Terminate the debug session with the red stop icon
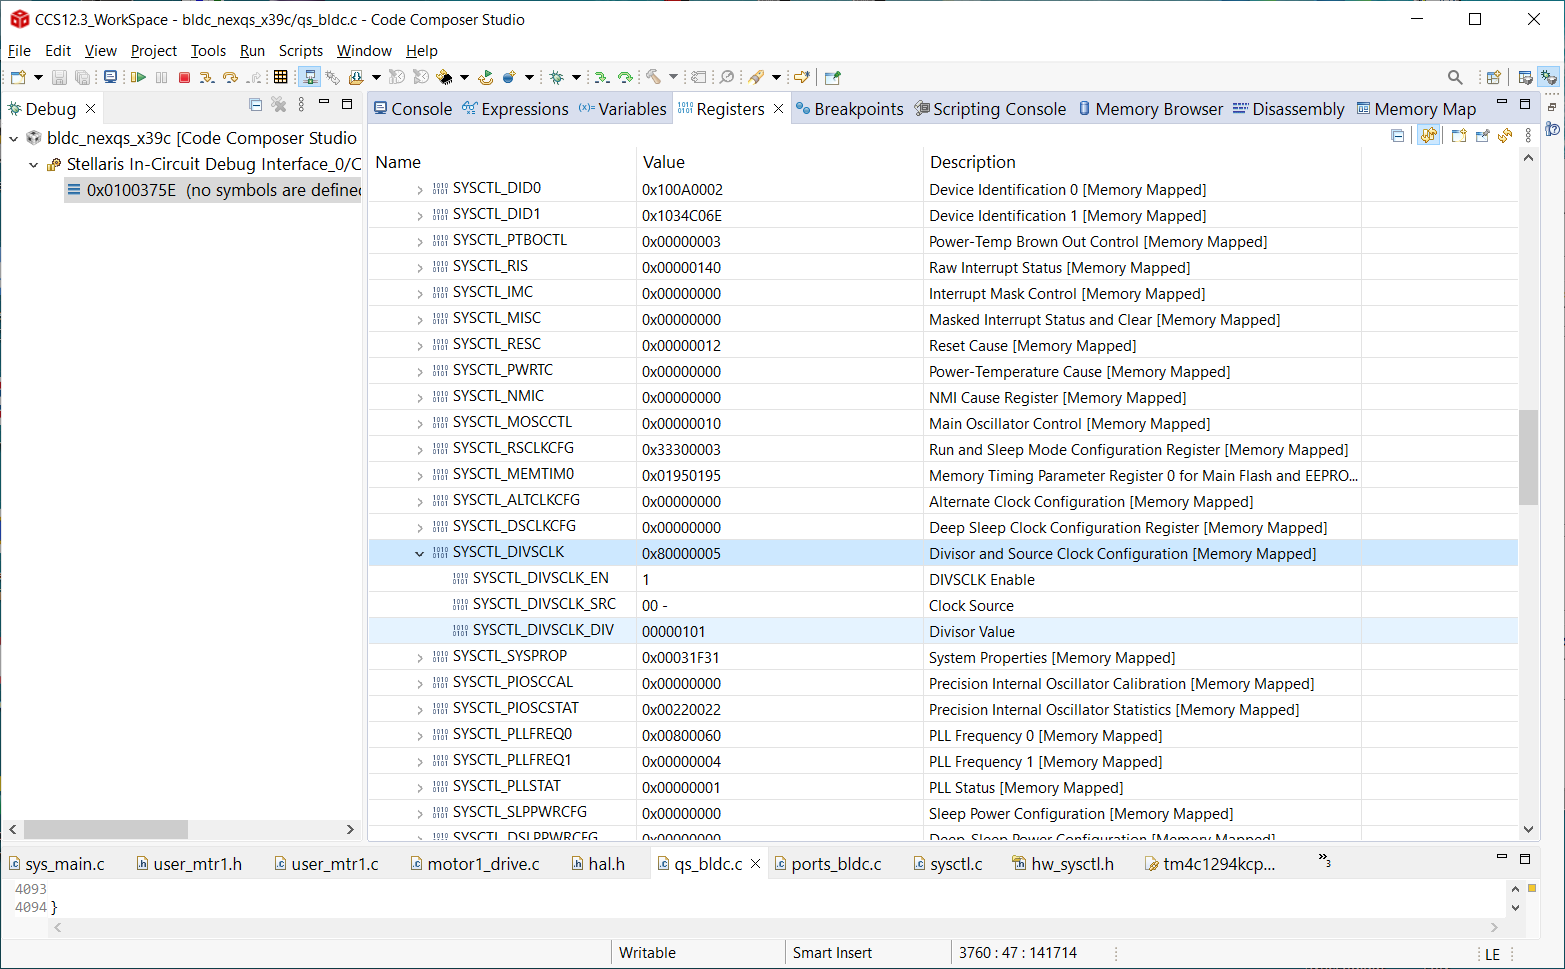Image resolution: width=1565 pixels, height=969 pixels. (184, 77)
